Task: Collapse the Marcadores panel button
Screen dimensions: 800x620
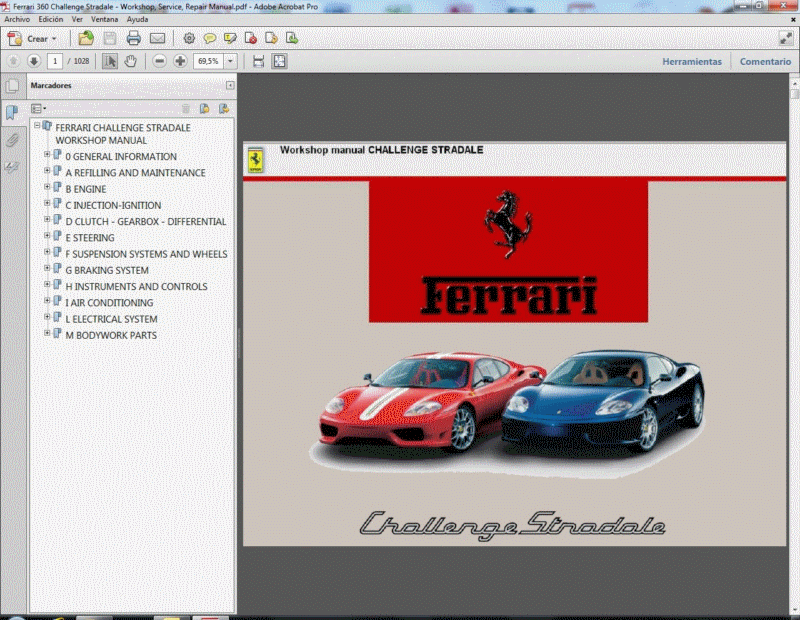Action: (x=230, y=85)
